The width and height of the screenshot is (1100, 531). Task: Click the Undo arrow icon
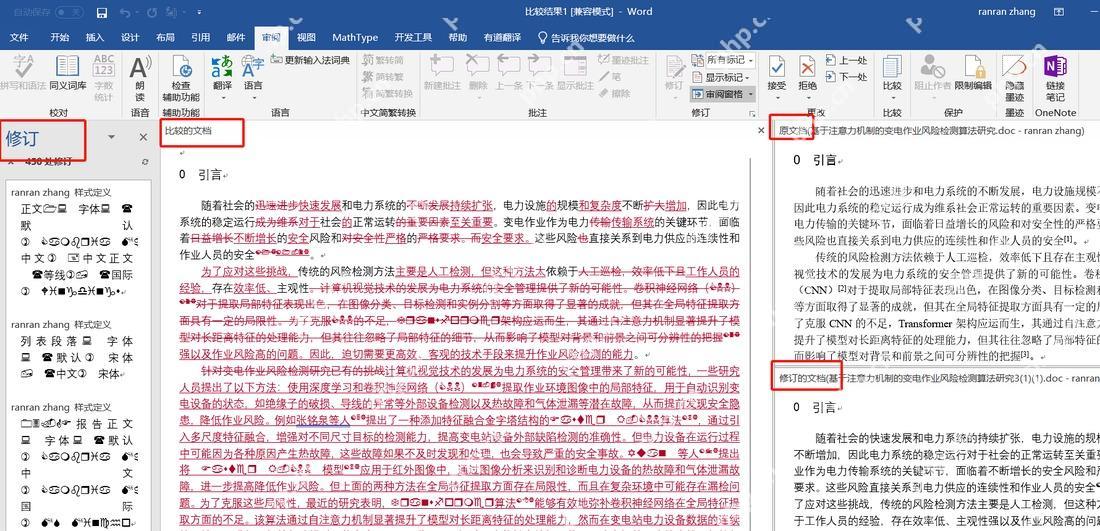(125, 13)
